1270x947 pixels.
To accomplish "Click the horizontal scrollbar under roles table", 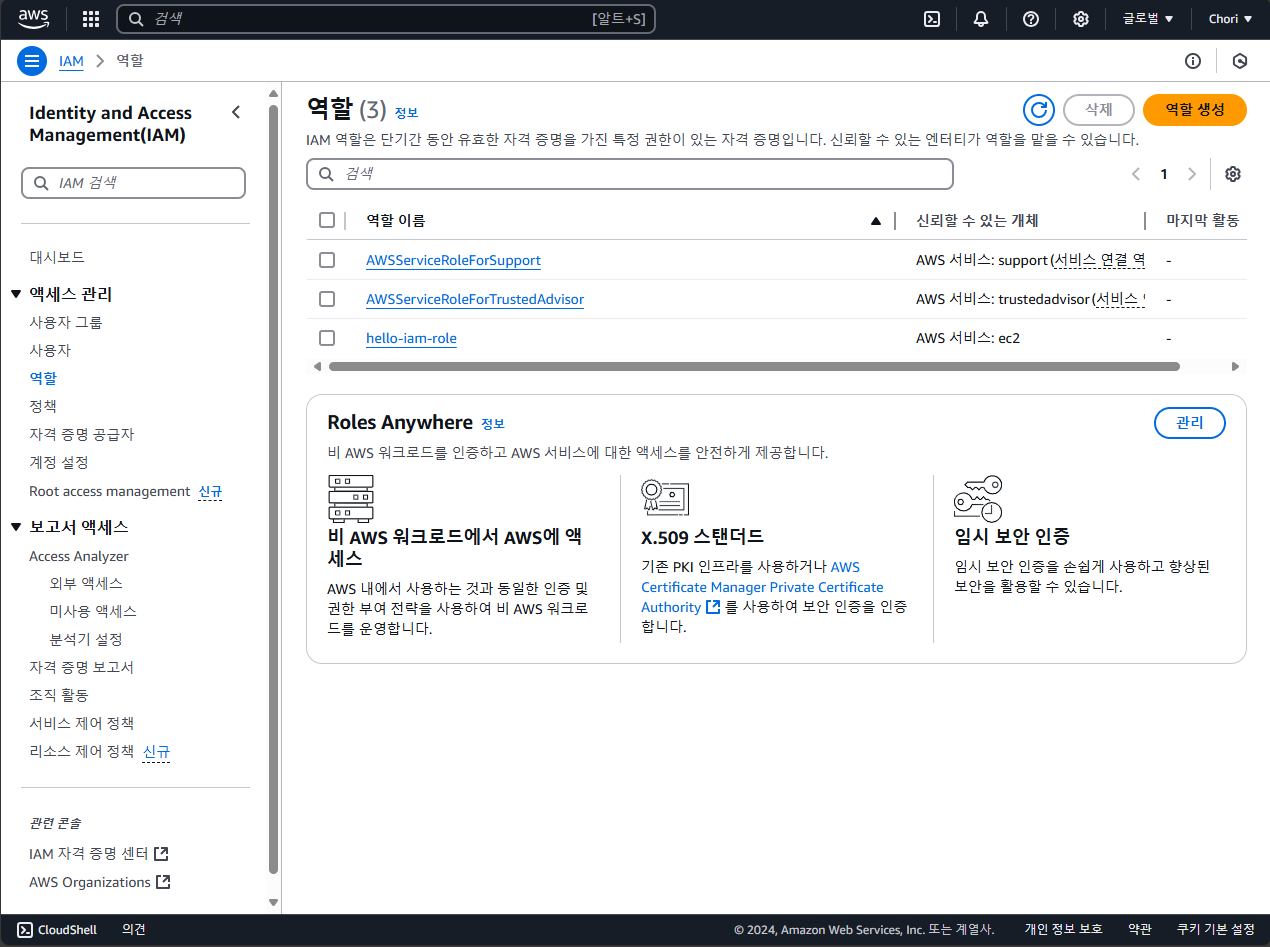I will coord(754,366).
